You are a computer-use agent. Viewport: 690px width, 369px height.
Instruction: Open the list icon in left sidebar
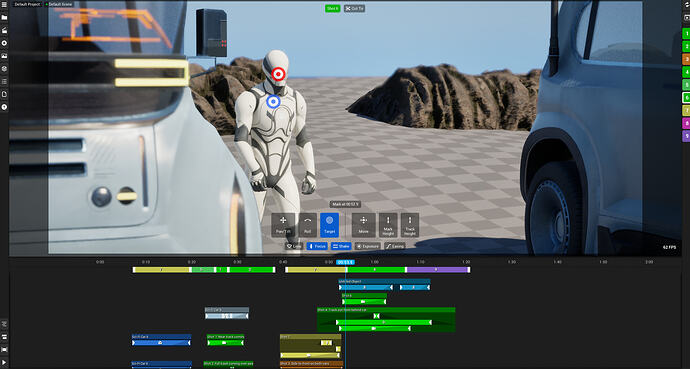pyautogui.click(x=4, y=81)
